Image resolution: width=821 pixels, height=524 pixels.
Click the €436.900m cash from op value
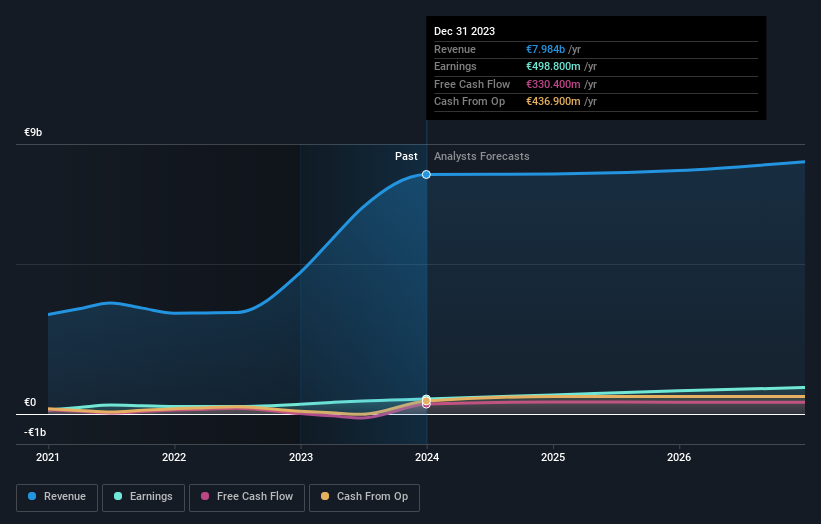tap(553, 102)
